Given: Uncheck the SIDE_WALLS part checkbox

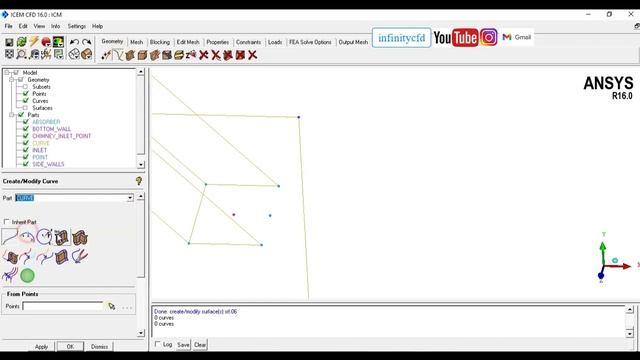Looking at the screenshot, I should click(26, 164).
